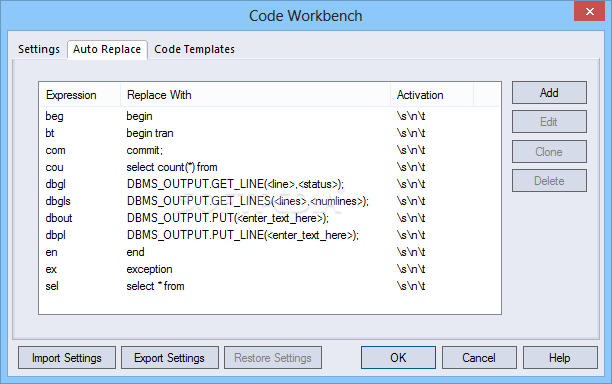Open the Help button
The image size is (612, 384).
point(560,357)
